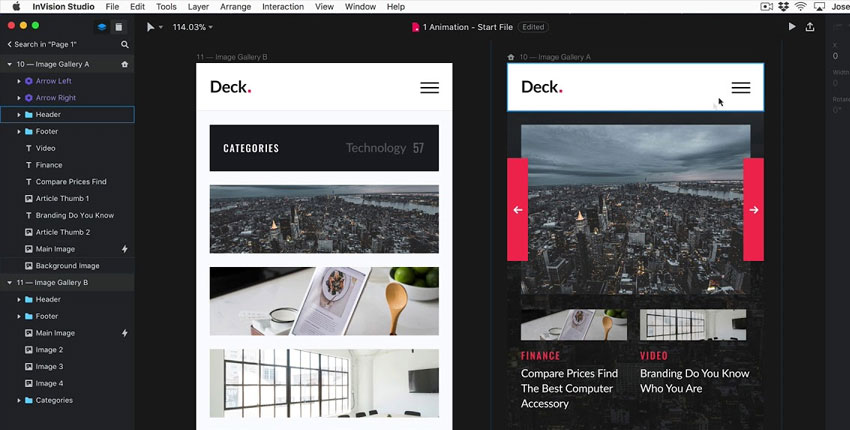Click the Arrow Right component icon
This screenshot has width=850, height=430.
point(29,98)
